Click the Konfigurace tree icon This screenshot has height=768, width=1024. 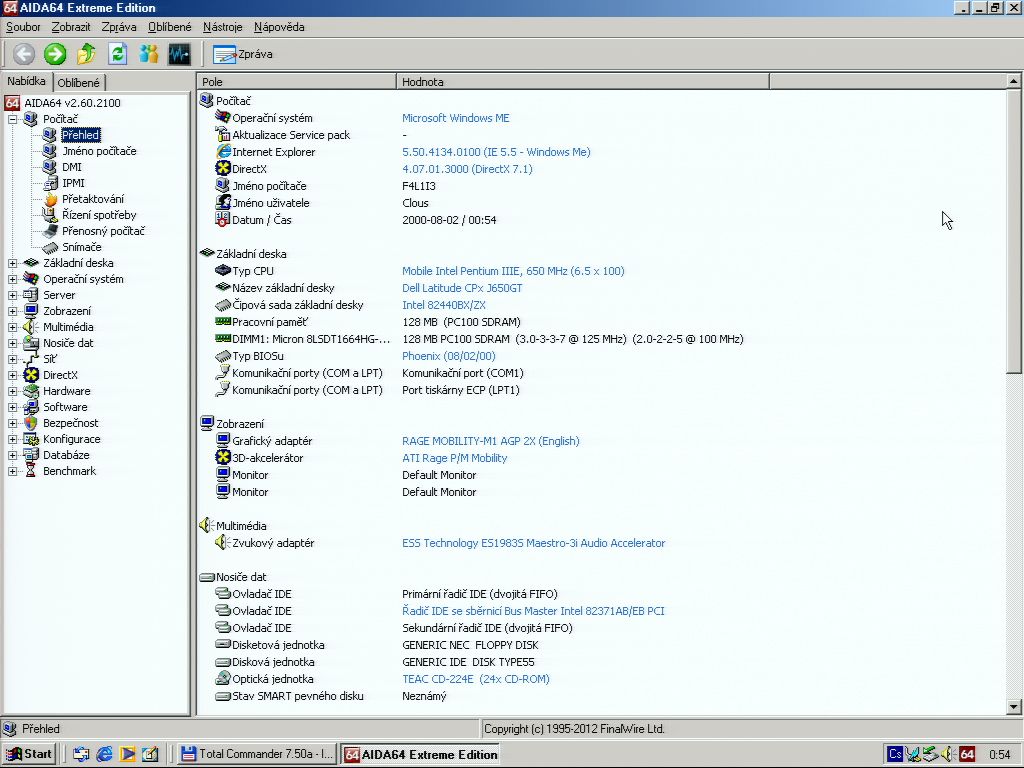31,439
